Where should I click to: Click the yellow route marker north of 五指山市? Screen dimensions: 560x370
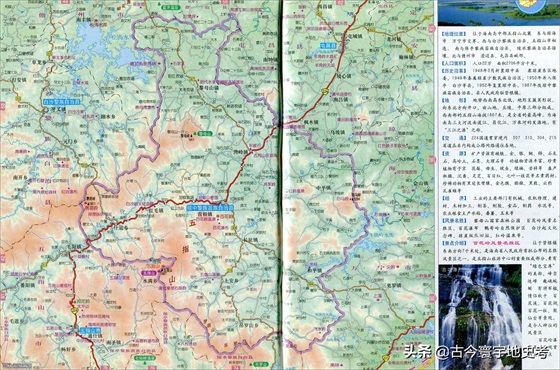[x=74, y=311]
